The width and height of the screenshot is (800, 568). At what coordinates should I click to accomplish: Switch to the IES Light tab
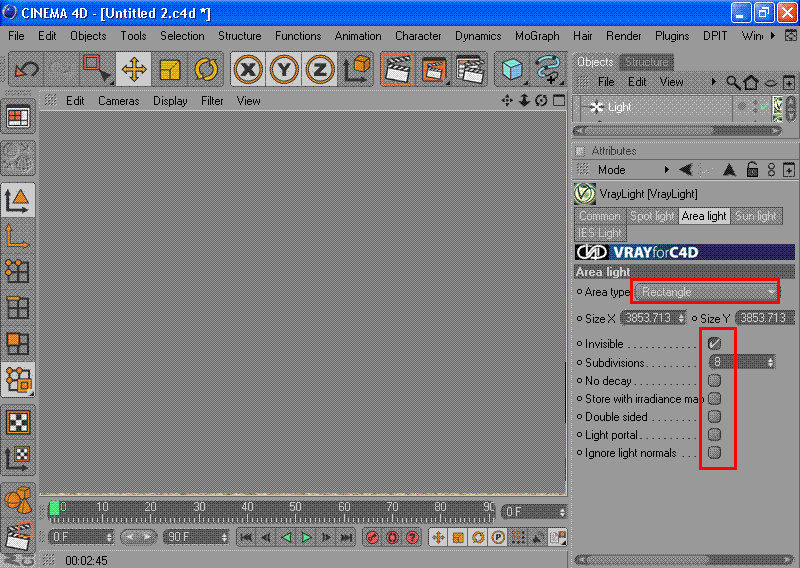599,233
